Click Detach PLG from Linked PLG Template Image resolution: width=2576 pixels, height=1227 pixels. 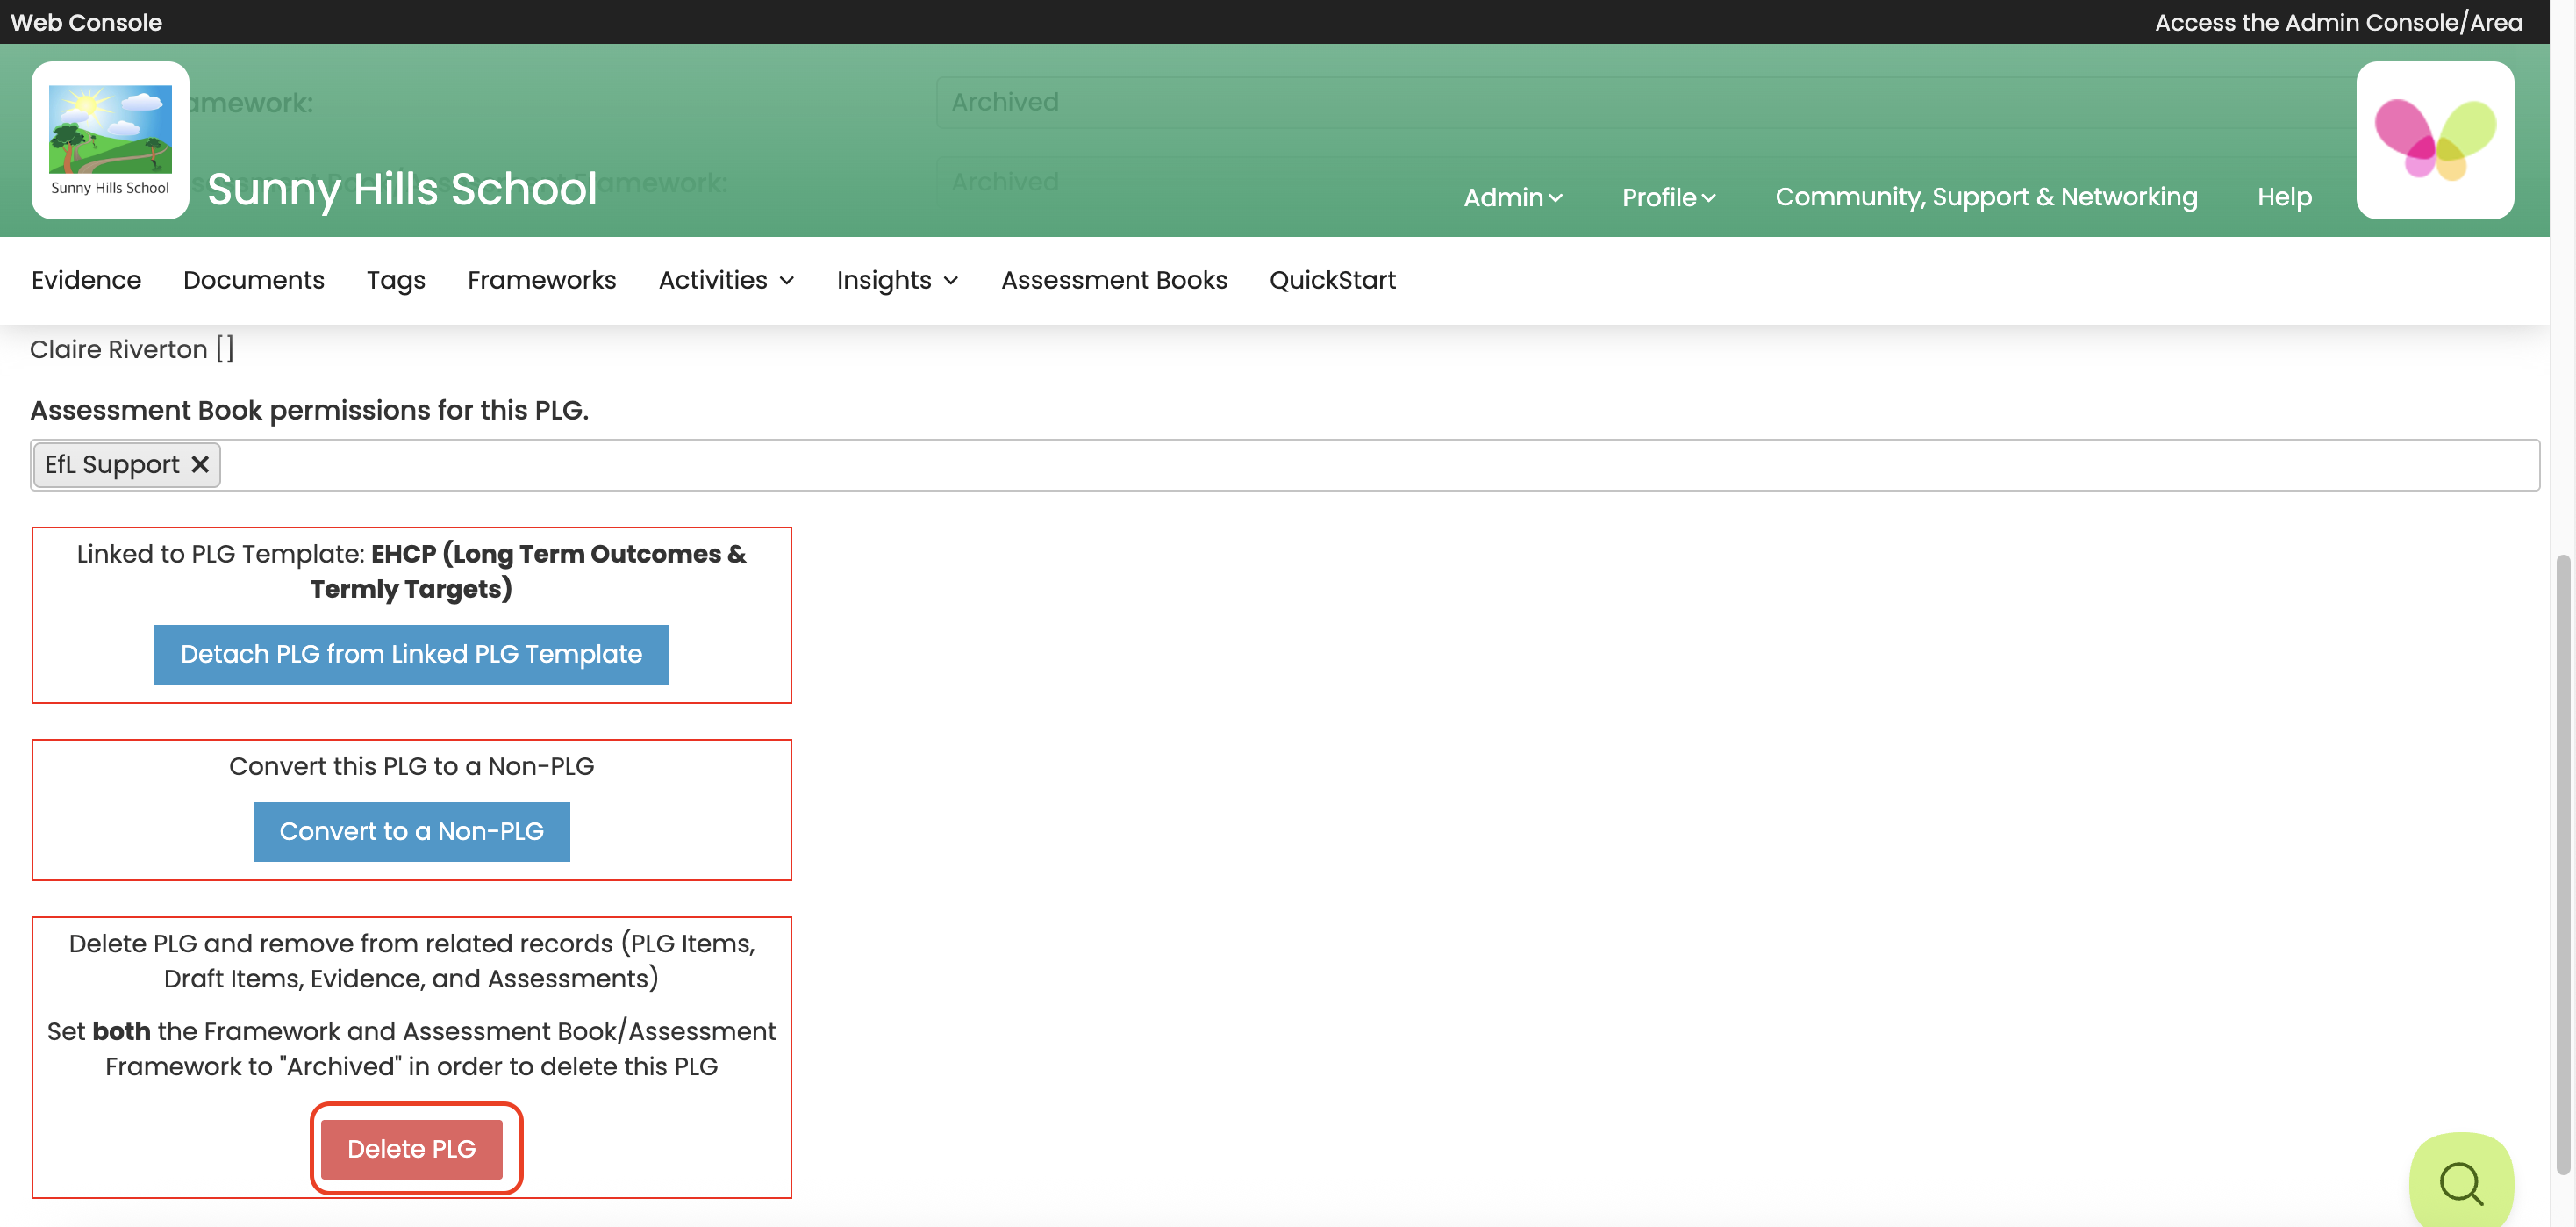[411, 654]
